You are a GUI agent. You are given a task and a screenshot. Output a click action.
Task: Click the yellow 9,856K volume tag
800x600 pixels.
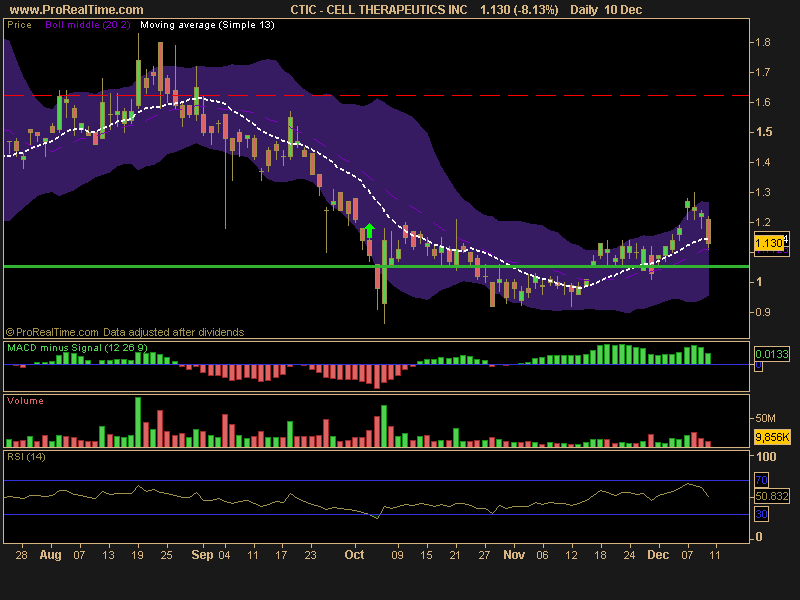pyautogui.click(x=772, y=437)
